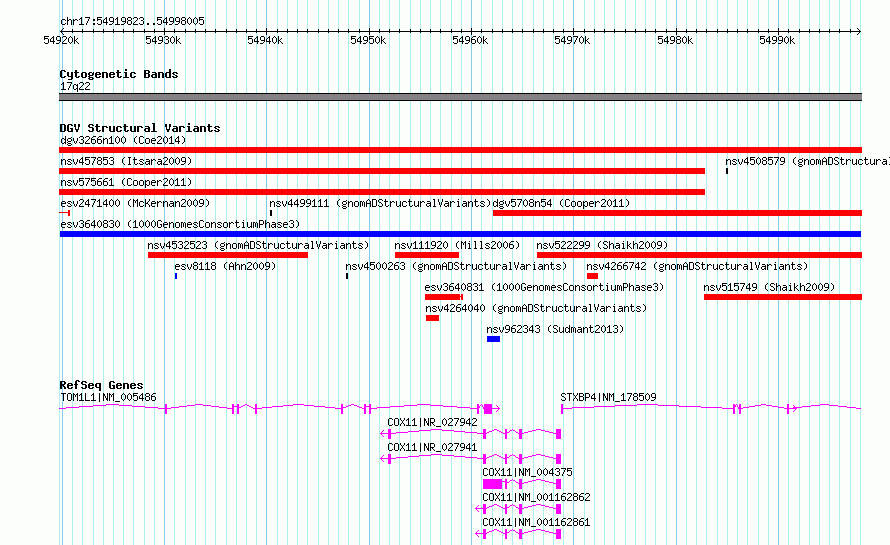Screen dimensions: 890x545
Task: Select esv8118 (Ahn2009) variant label
Action: click(x=225, y=266)
